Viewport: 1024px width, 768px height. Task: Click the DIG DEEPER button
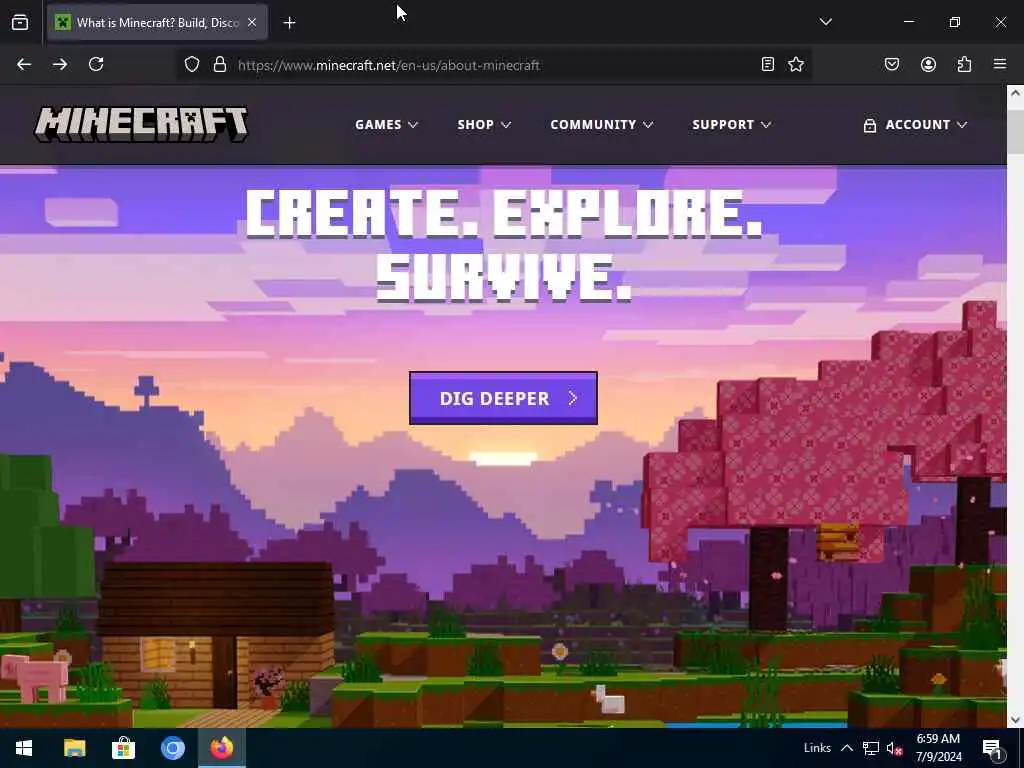click(503, 398)
